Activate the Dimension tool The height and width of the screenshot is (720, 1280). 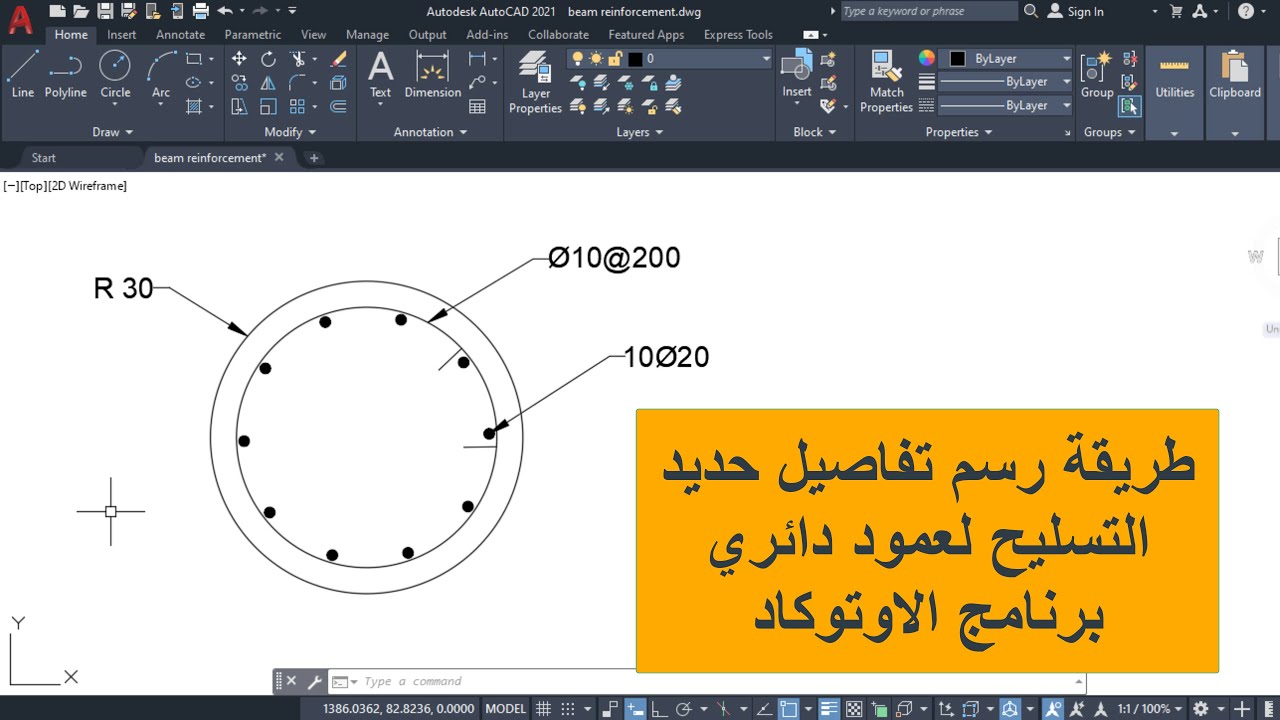[432, 75]
